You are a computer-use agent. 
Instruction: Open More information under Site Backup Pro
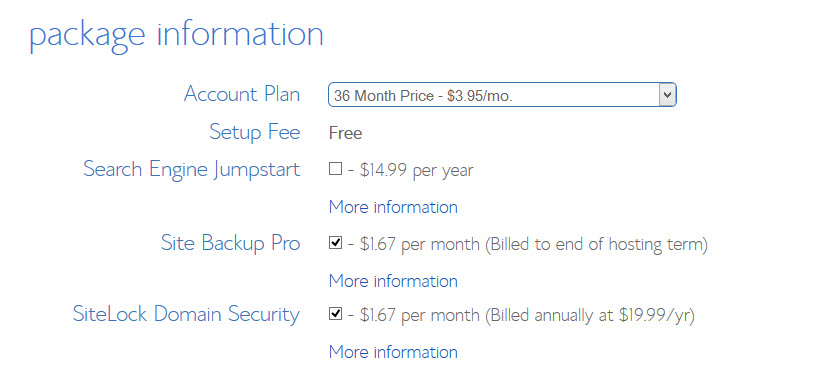[x=393, y=281]
